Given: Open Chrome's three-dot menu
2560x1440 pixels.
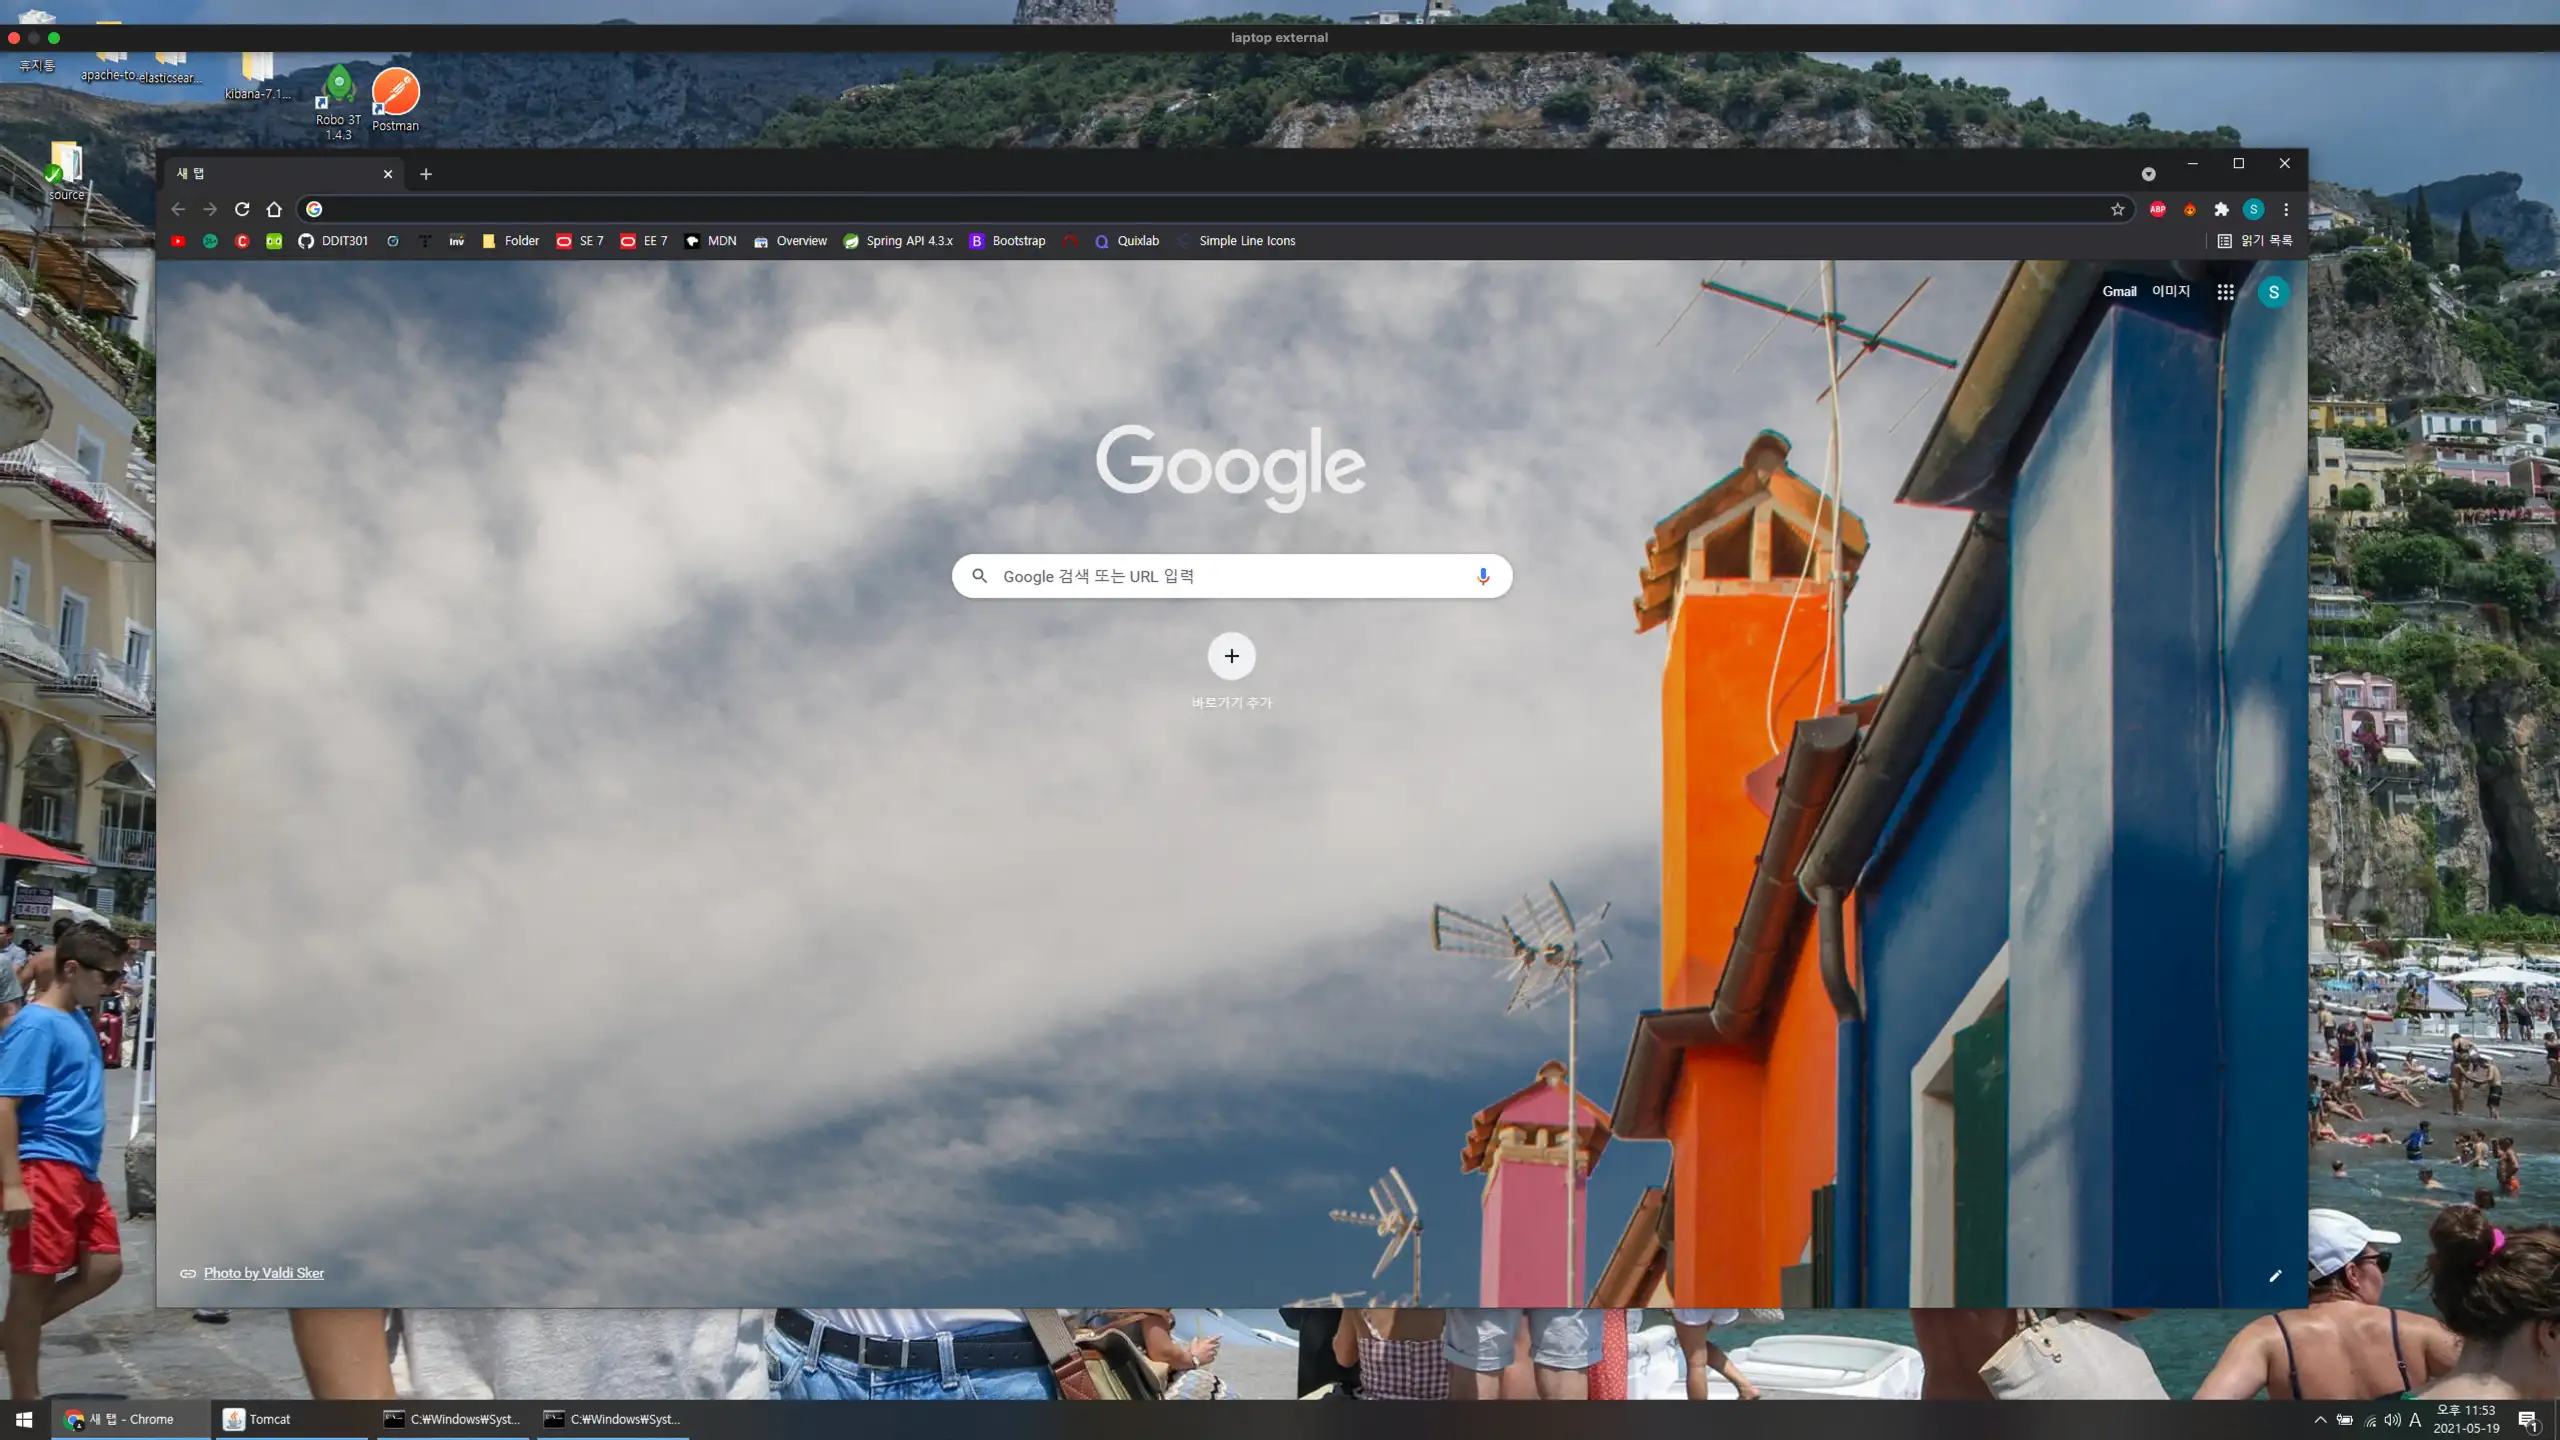Looking at the screenshot, I should (x=2286, y=209).
